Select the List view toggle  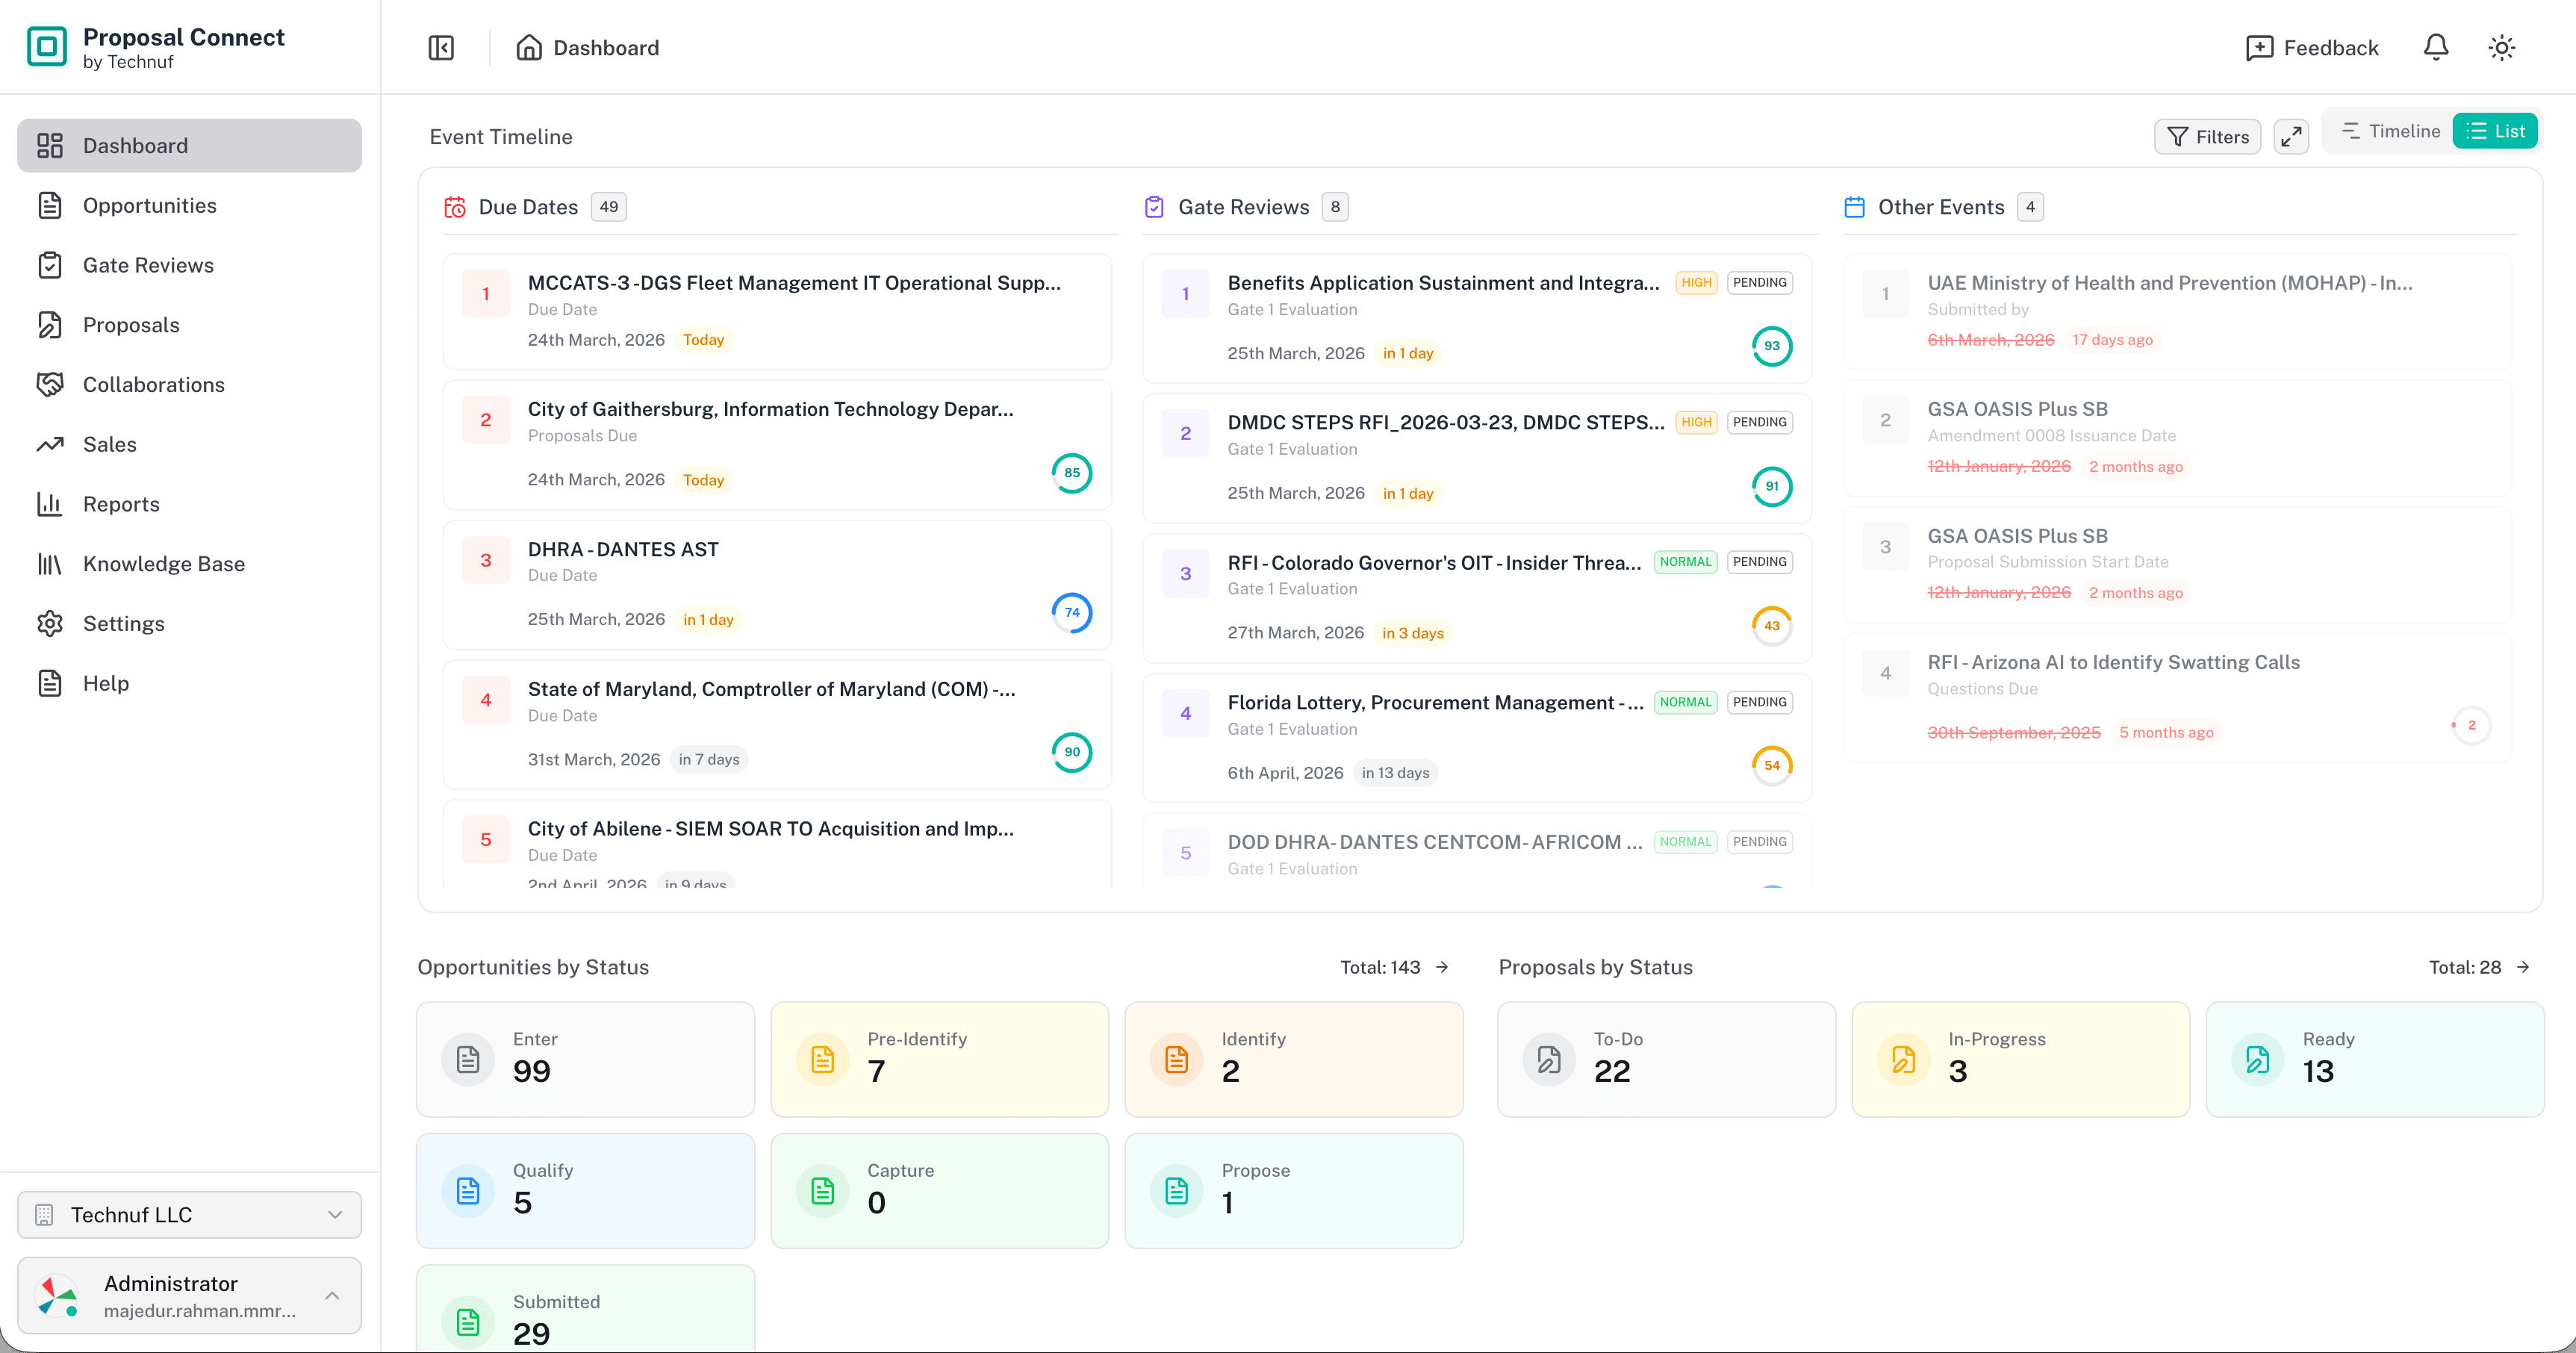tap(2495, 131)
